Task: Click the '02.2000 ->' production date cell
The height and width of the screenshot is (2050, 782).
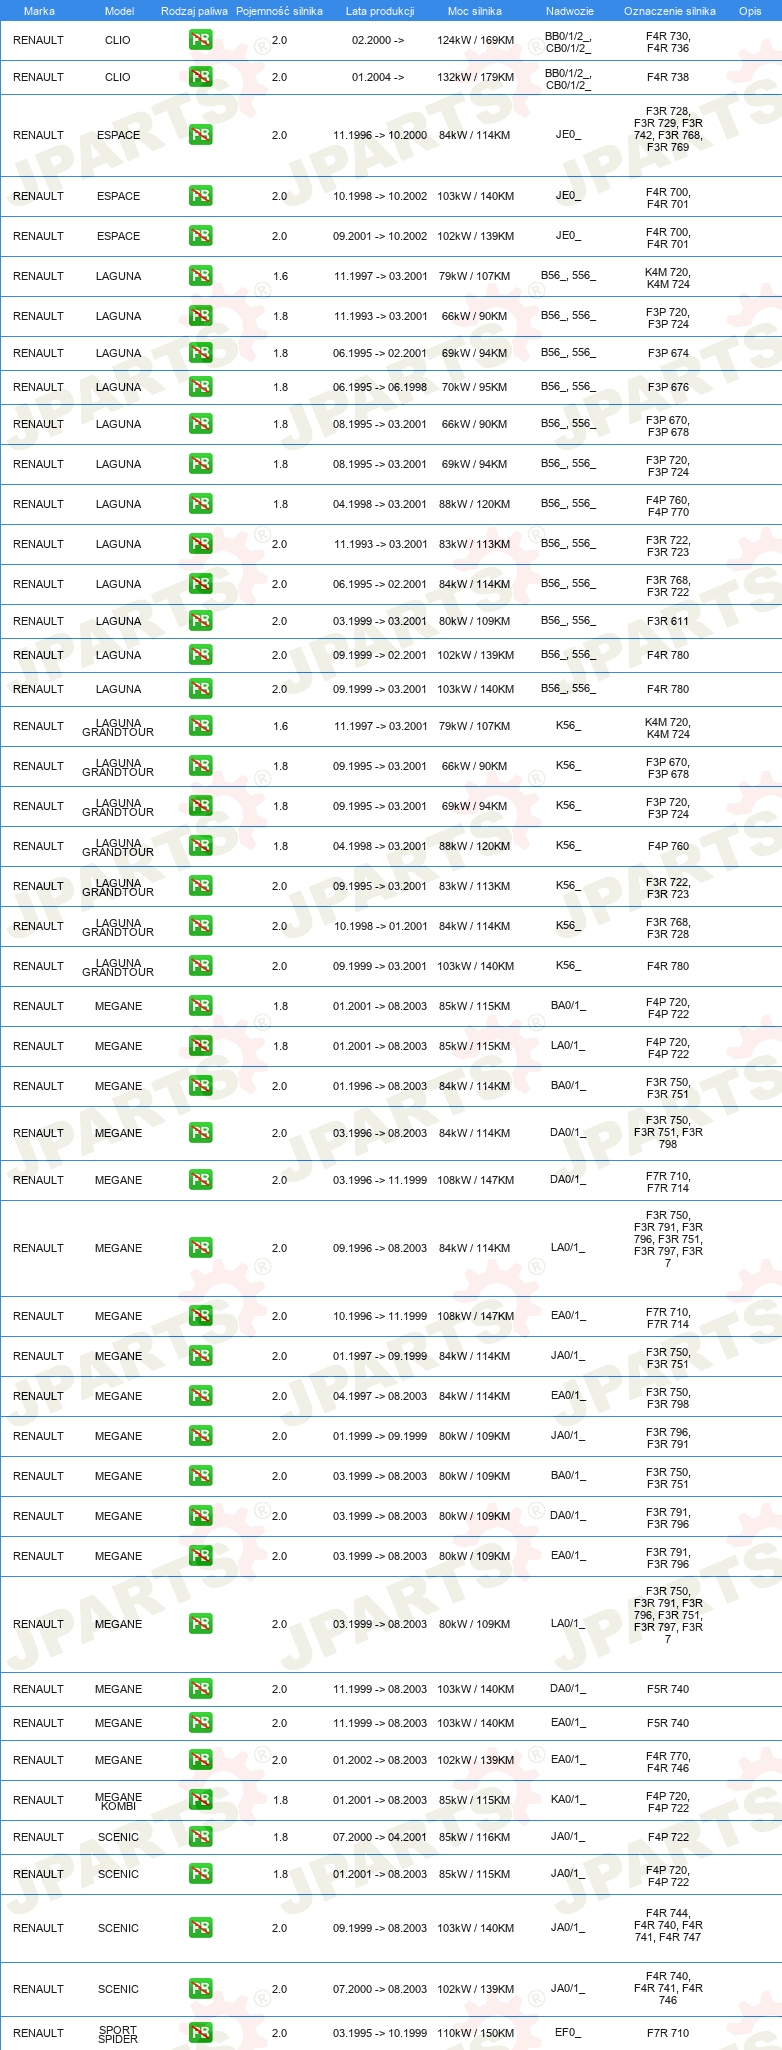Action: tap(378, 41)
